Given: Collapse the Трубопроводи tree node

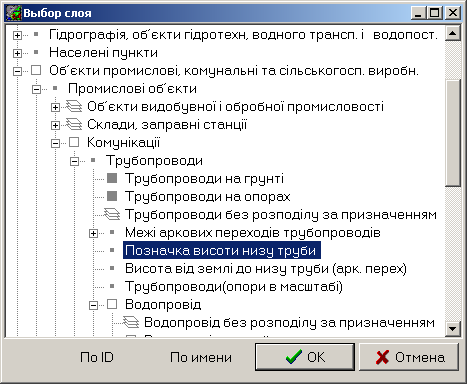Looking at the screenshot, I should coord(74,161).
